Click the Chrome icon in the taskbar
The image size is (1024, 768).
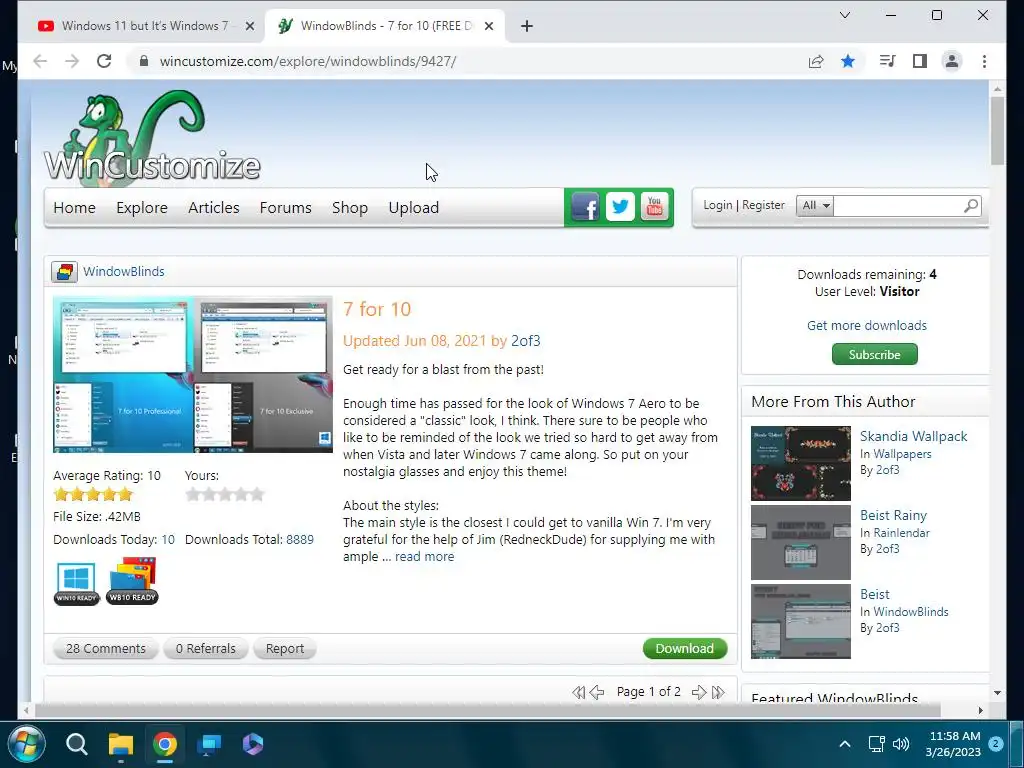tap(165, 744)
